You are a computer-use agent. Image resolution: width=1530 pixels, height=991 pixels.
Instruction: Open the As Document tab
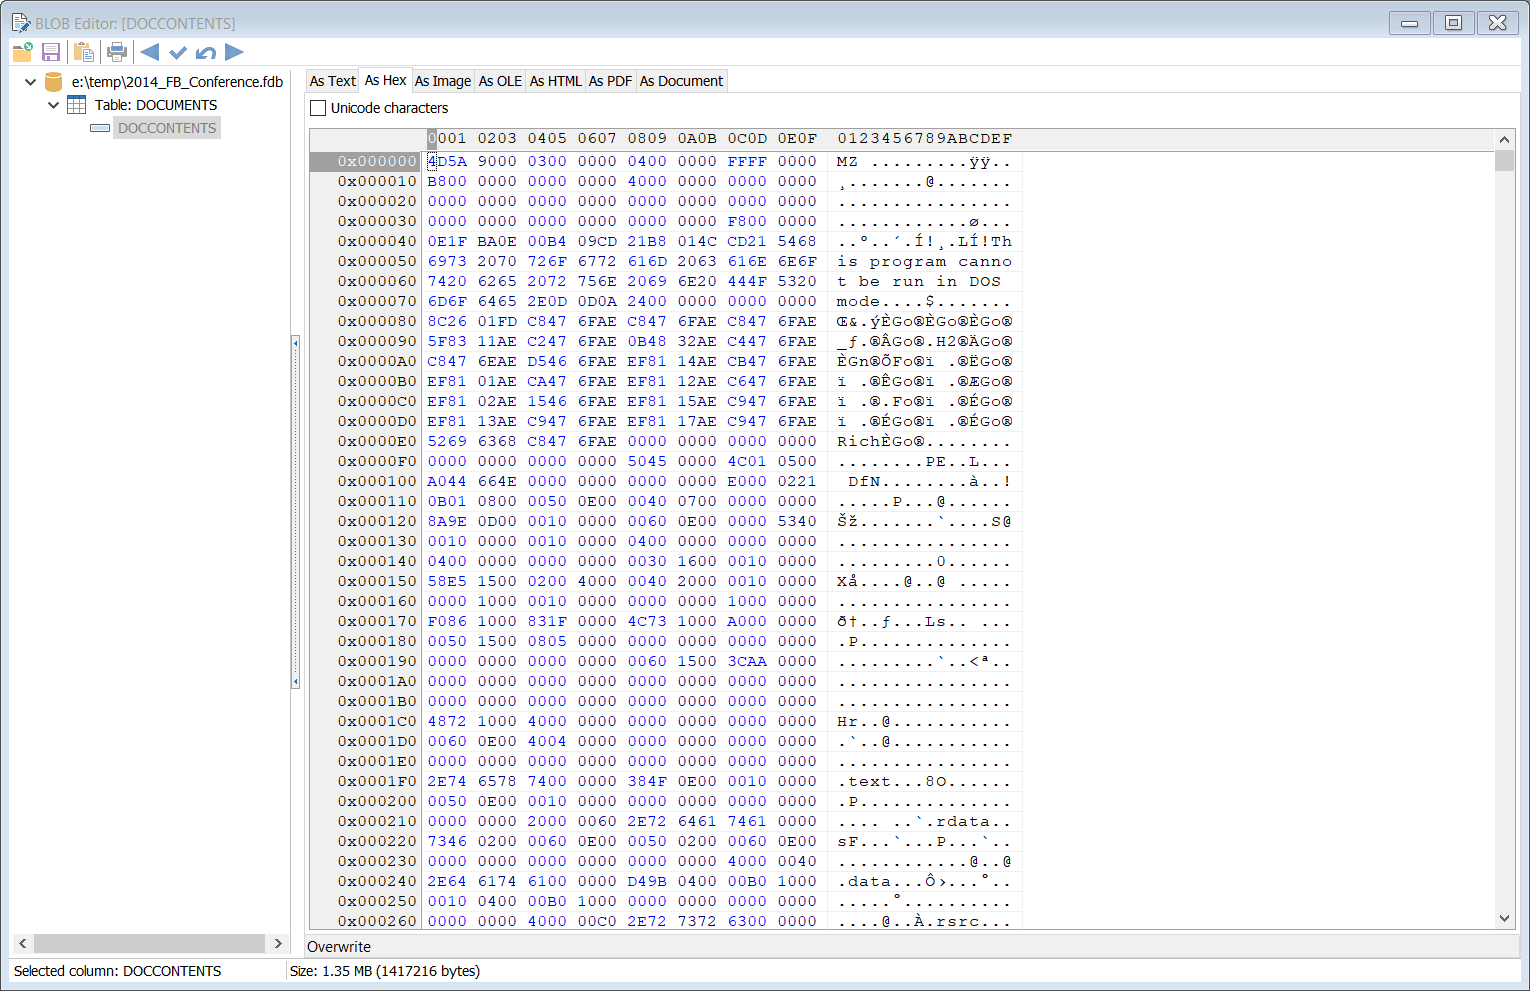(681, 81)
